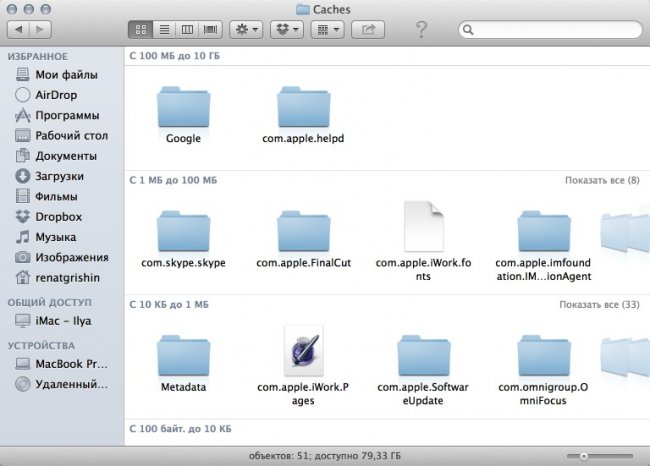Switch to list view in toolbar
This screenshot has width=650, height=466.
(x=162, y=30)
